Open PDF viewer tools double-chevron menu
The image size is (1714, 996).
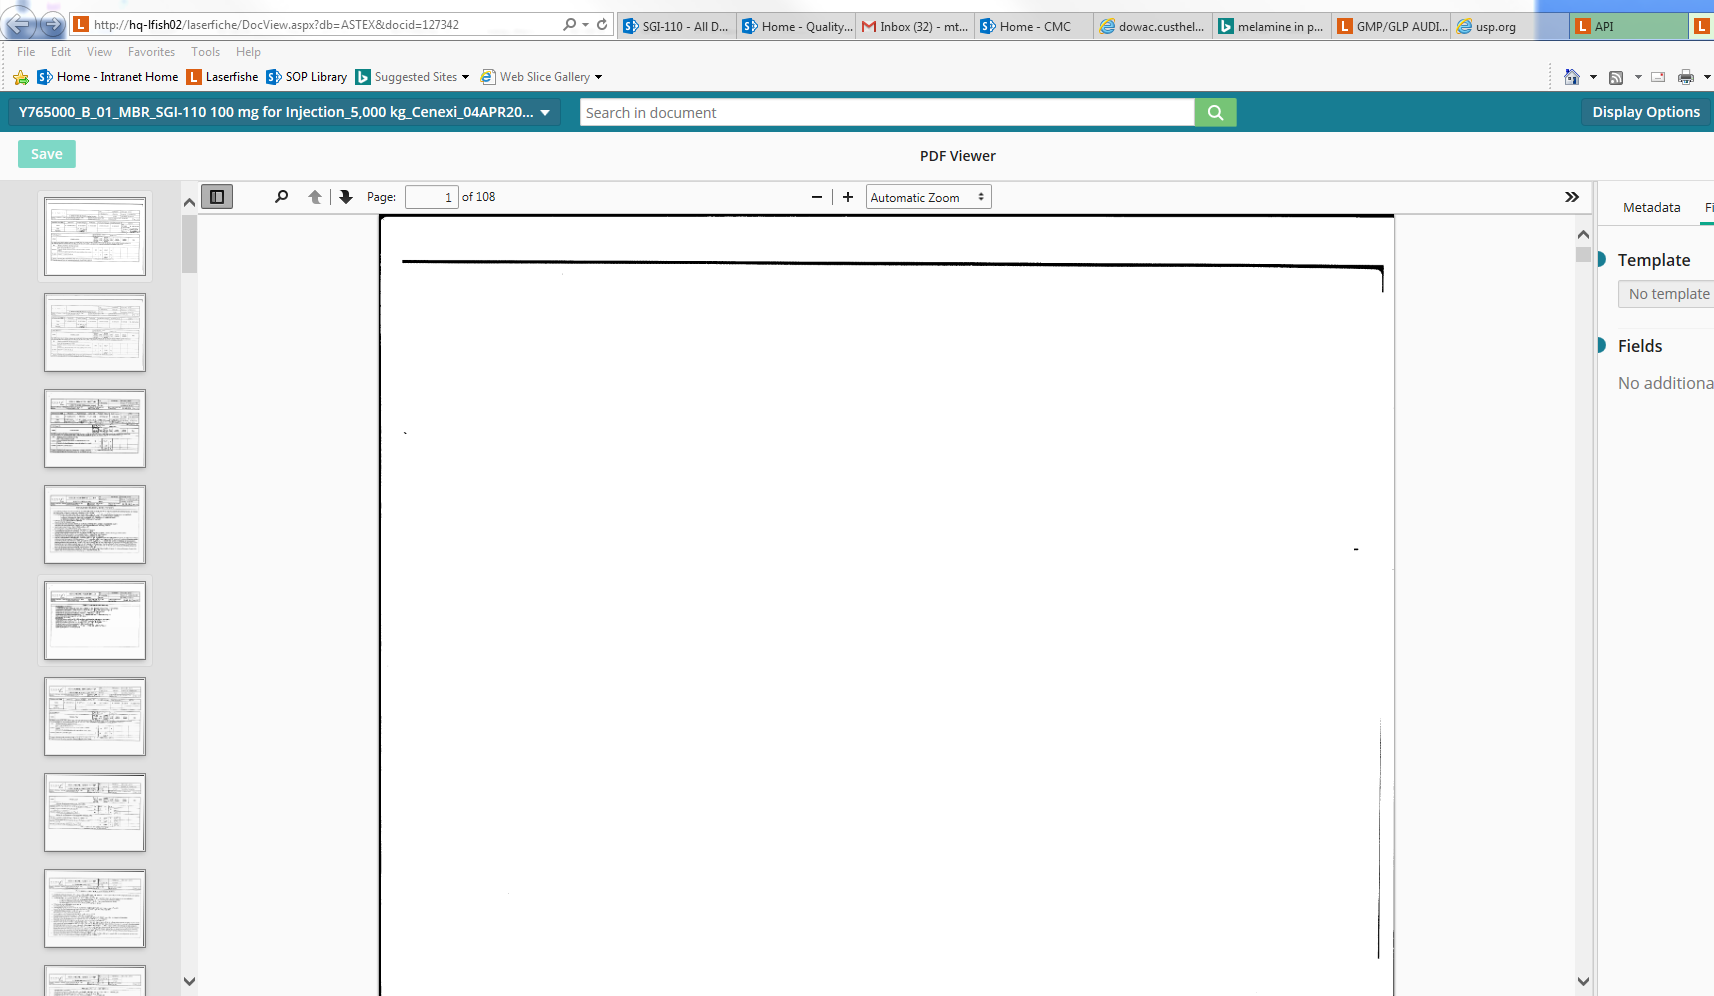1572,197
